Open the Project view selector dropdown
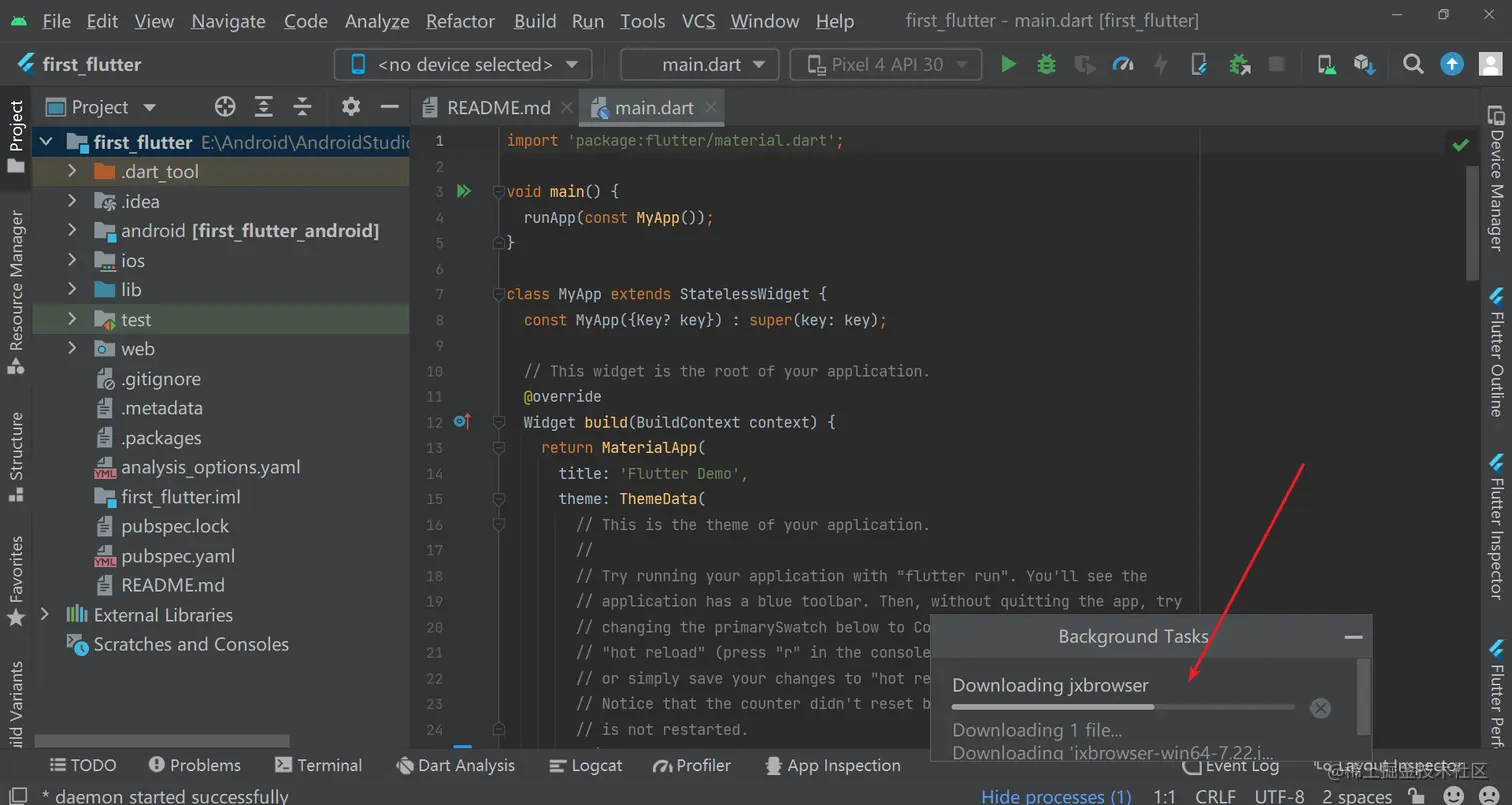The image size is (1512, 805). (101, 107)
